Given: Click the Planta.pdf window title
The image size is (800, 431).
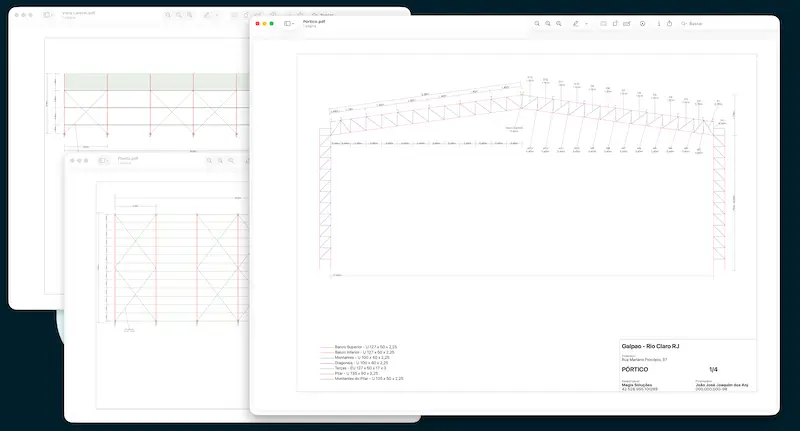Looking at the screenshot, I should (128, 158).
